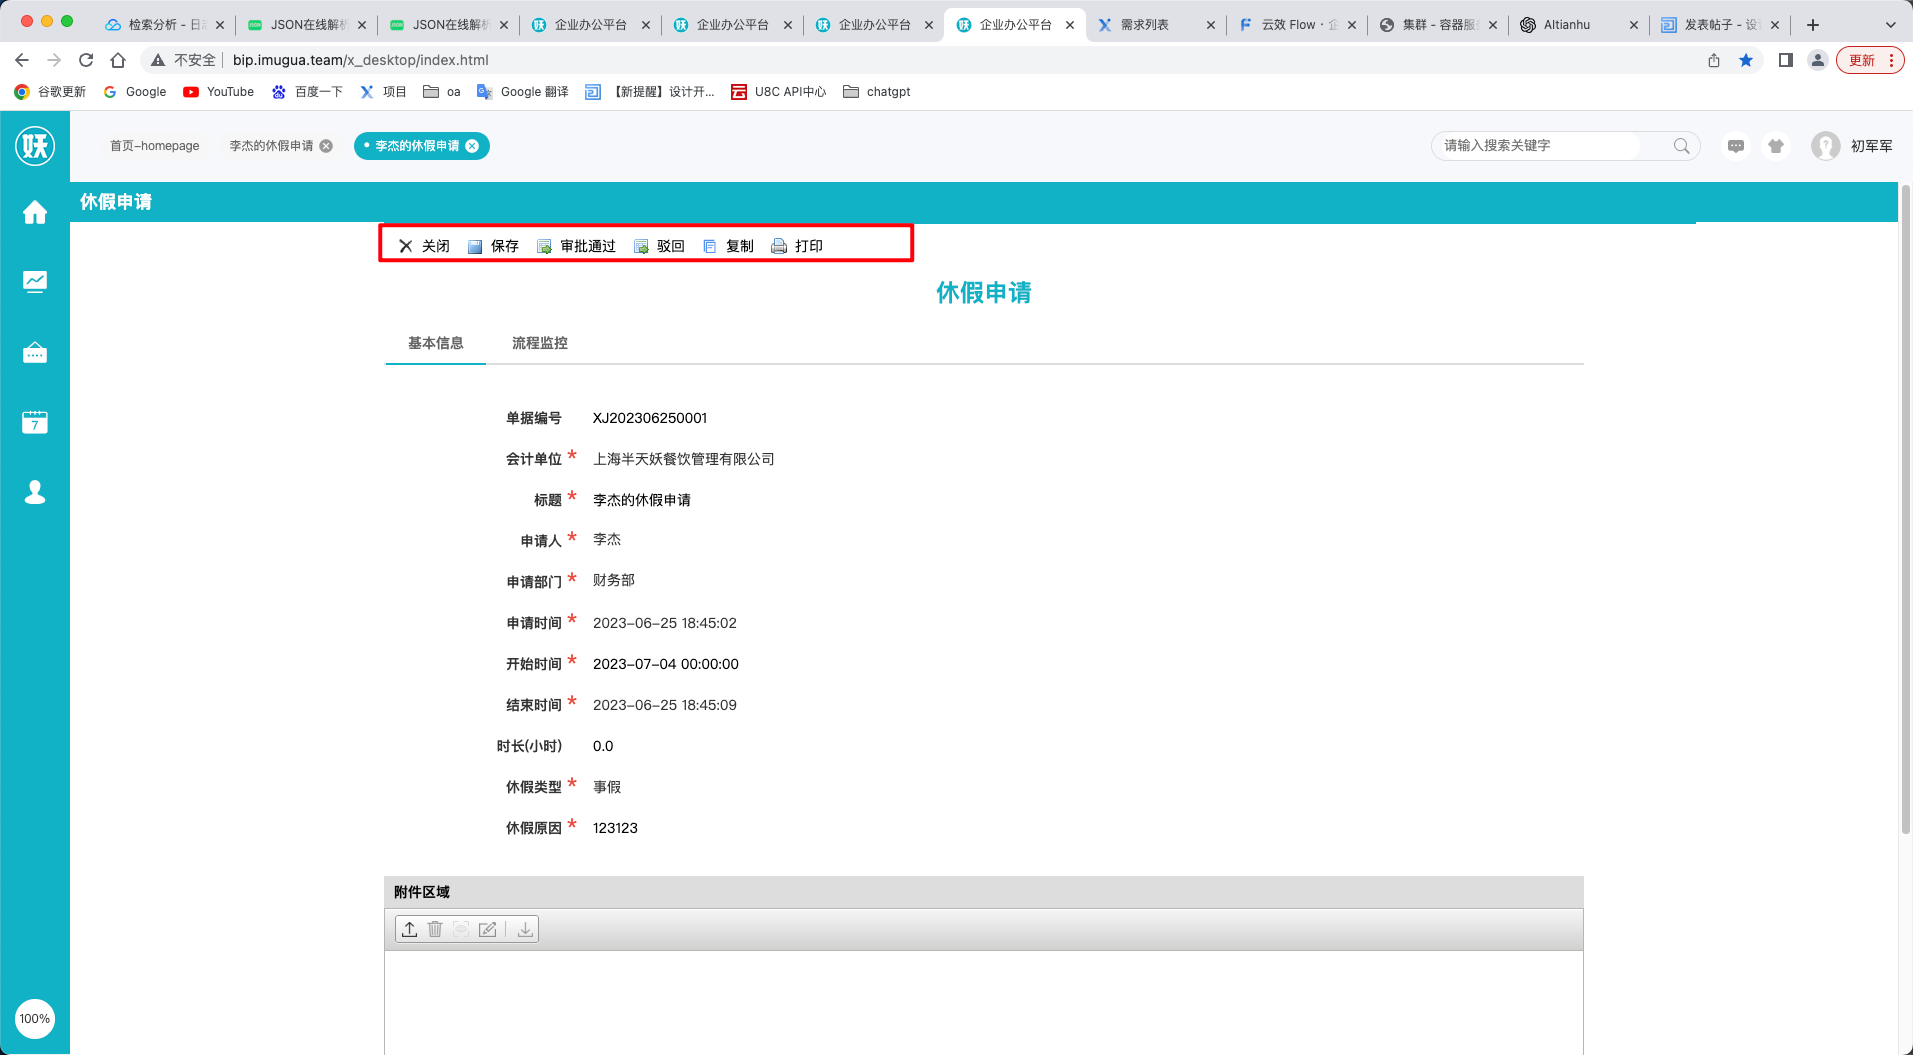1913x1055 pixels.
Task: Open the 首页-homepage page tab
Action: (x=155, y=146)
